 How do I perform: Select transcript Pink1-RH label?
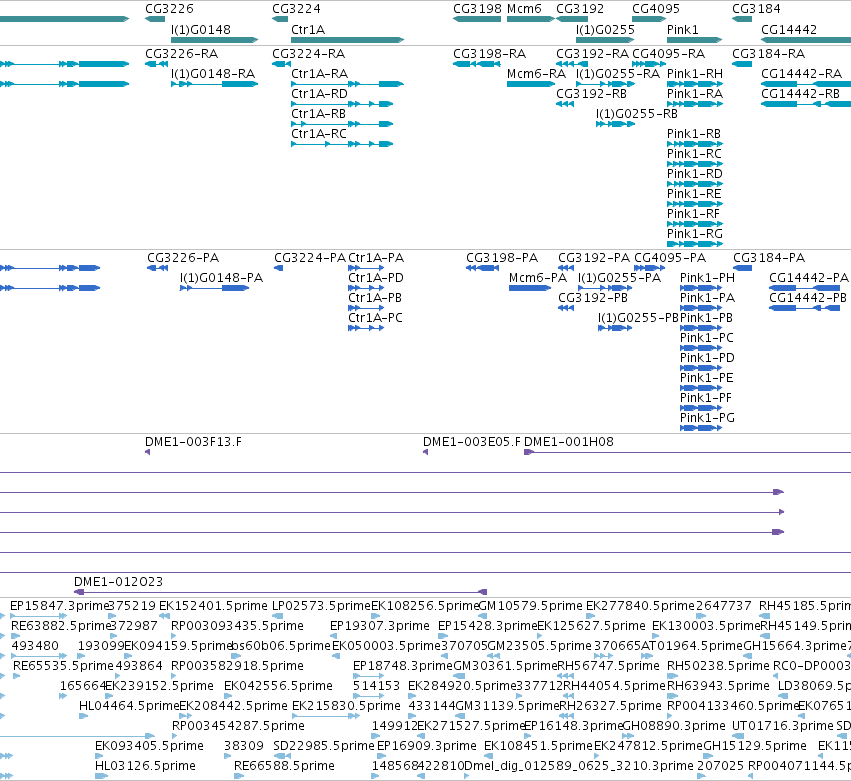click(x=695, y=73)
